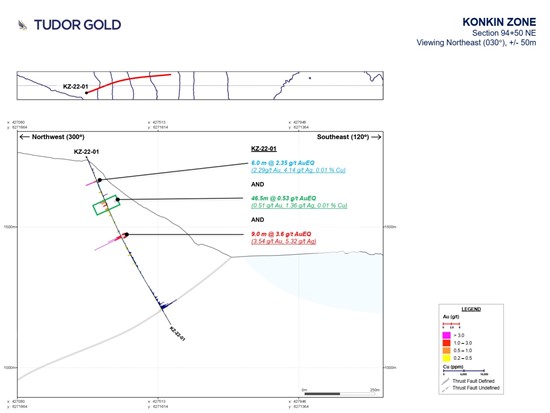Click the 1000m elevation label on left axis
Screen dimensions: 550x413
point(10,368)
